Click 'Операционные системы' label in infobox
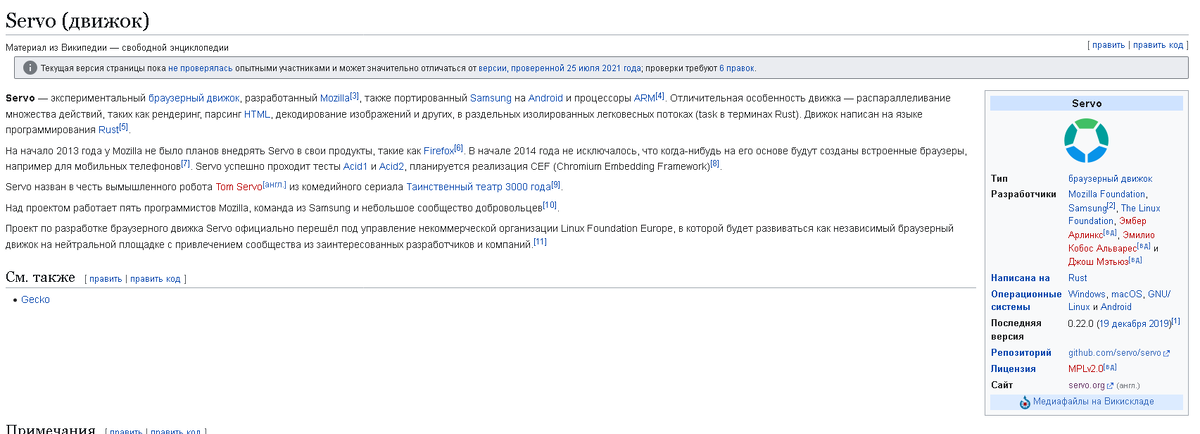This screenshot has height=434, width=1200. pos(1026,301)
